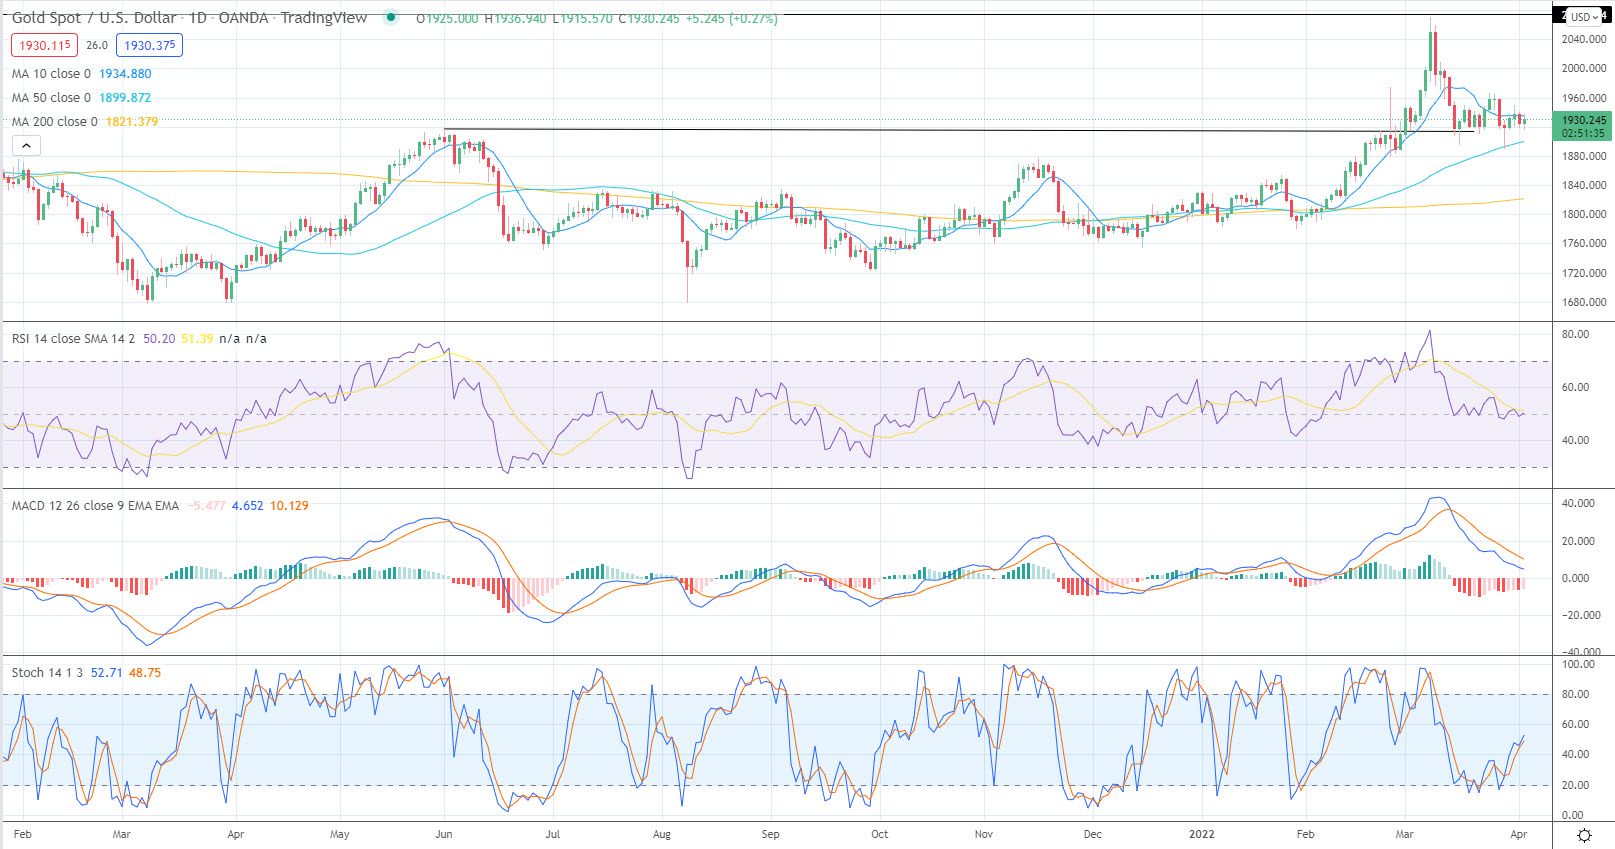Click the 2000.000 price scale label

pyautogui.click(x=1584, y=68)
